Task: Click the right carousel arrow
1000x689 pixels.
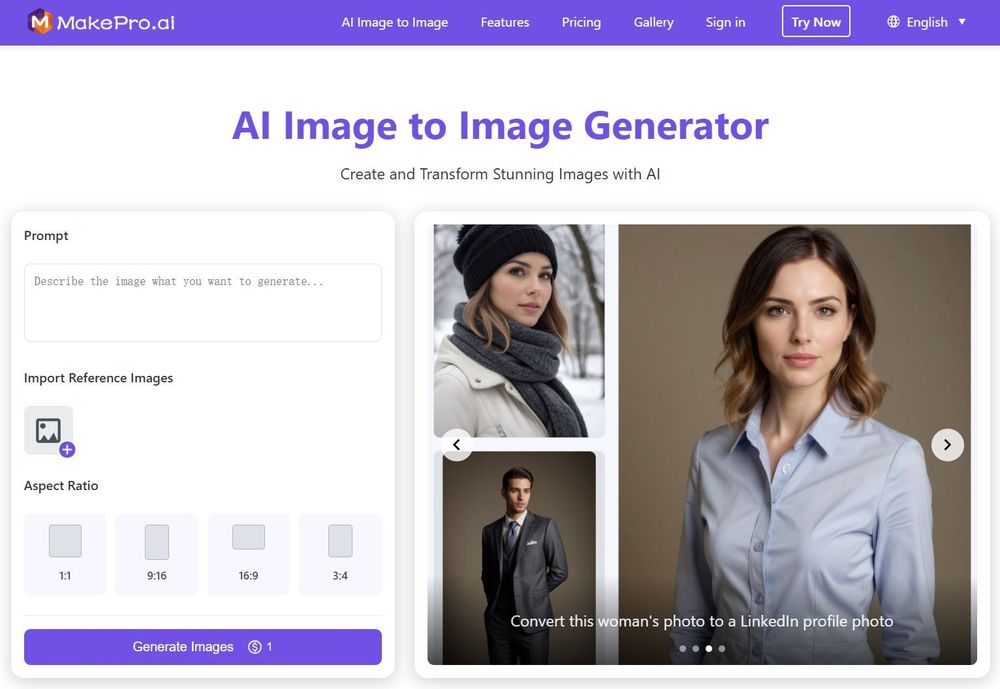Action: (947, 445)
